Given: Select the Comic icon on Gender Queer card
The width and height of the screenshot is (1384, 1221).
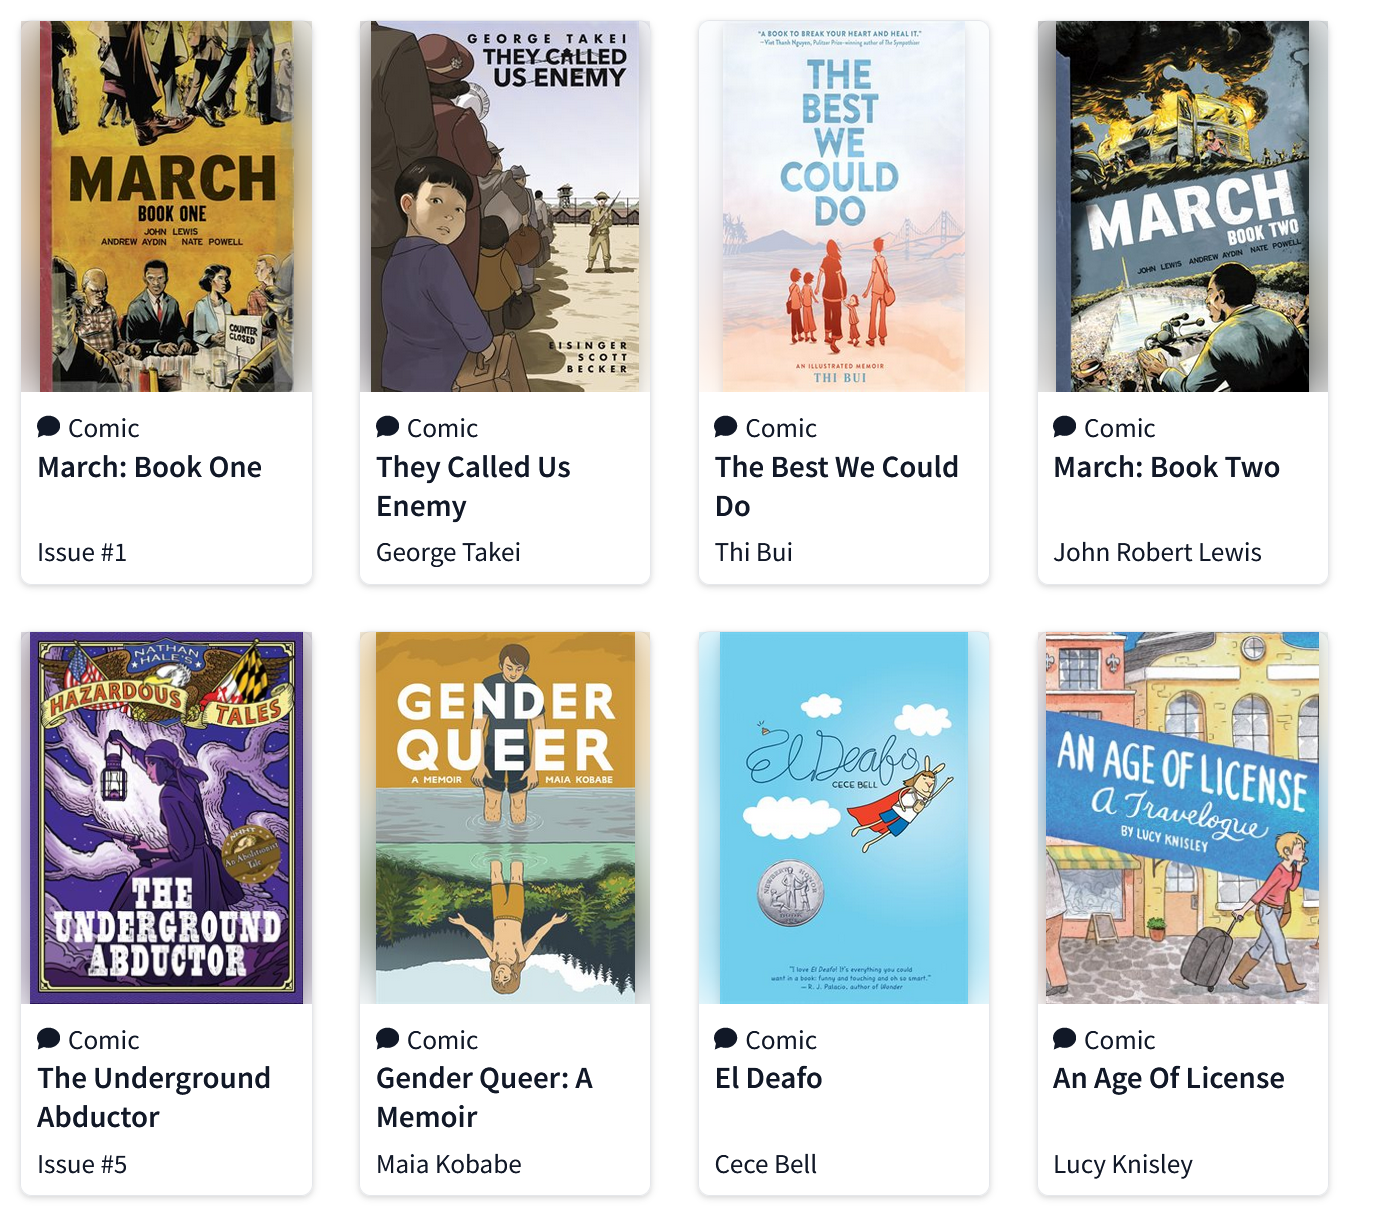Looking at the screenshot, I should pyautogui.click(x=386, y=1039).
